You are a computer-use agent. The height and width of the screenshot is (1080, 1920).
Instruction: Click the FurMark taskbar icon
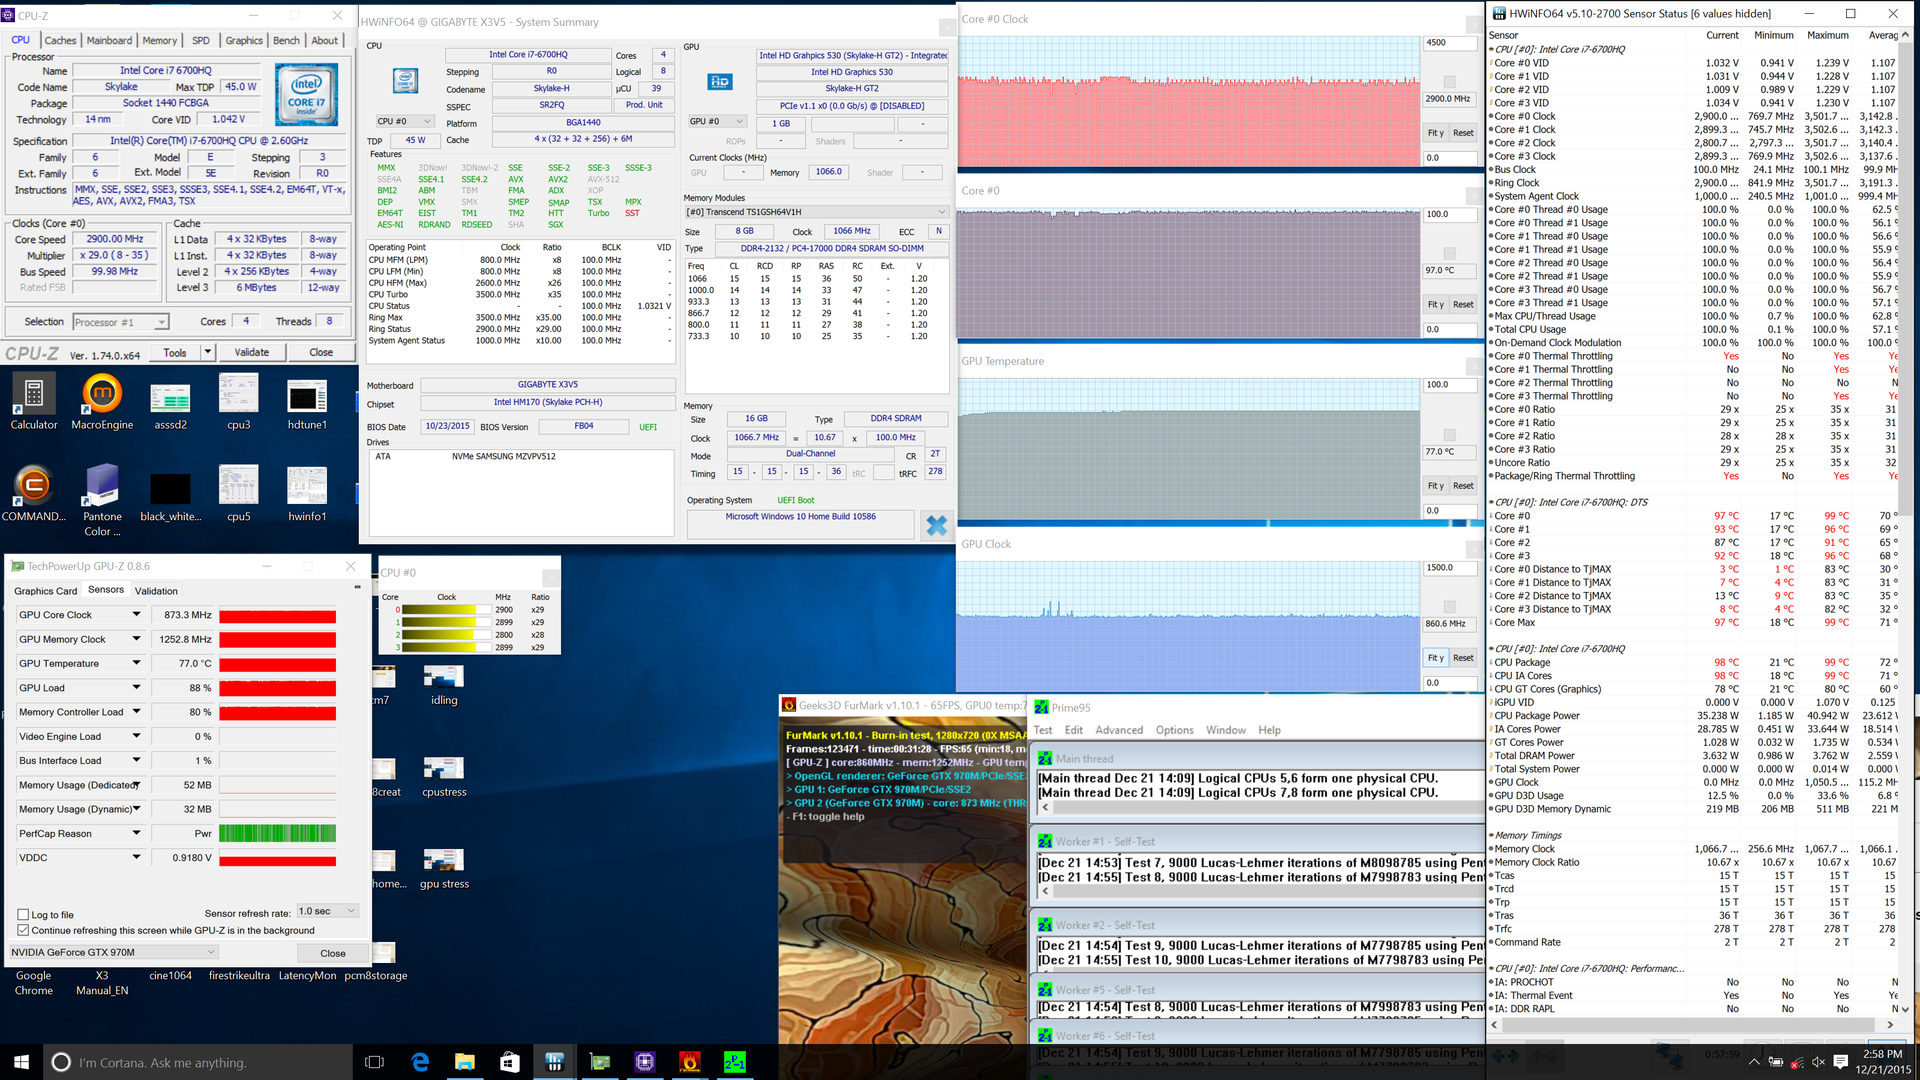coord(689,1062)
